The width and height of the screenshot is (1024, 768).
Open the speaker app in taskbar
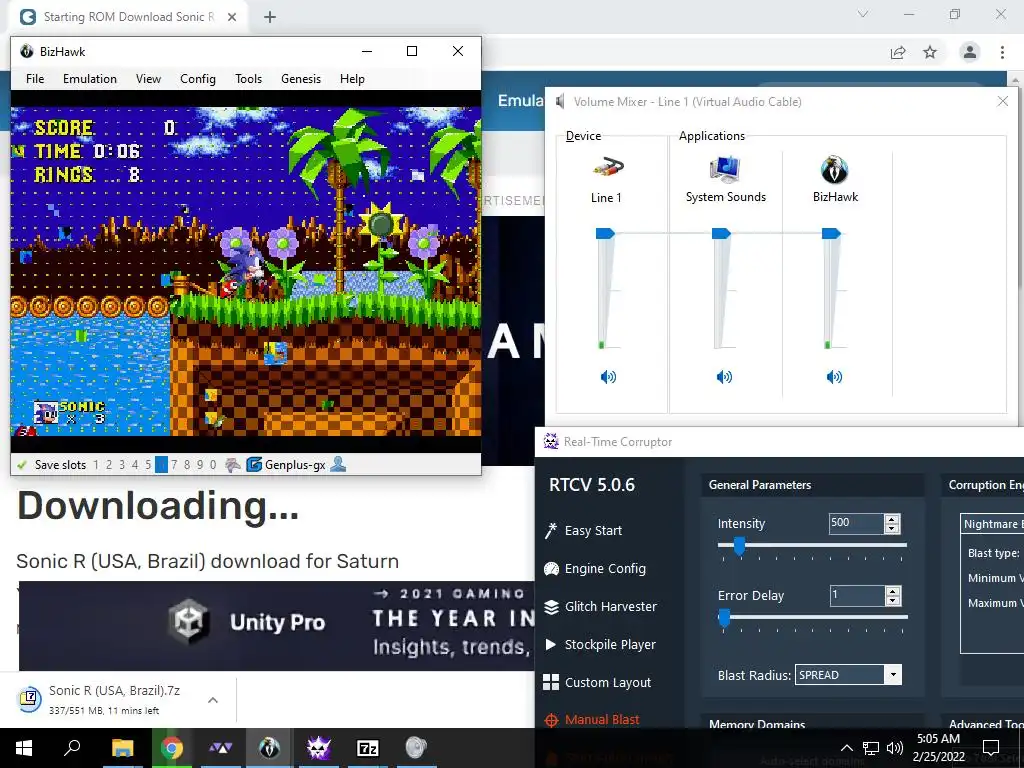pyautogui.click(x=416, y=748)
